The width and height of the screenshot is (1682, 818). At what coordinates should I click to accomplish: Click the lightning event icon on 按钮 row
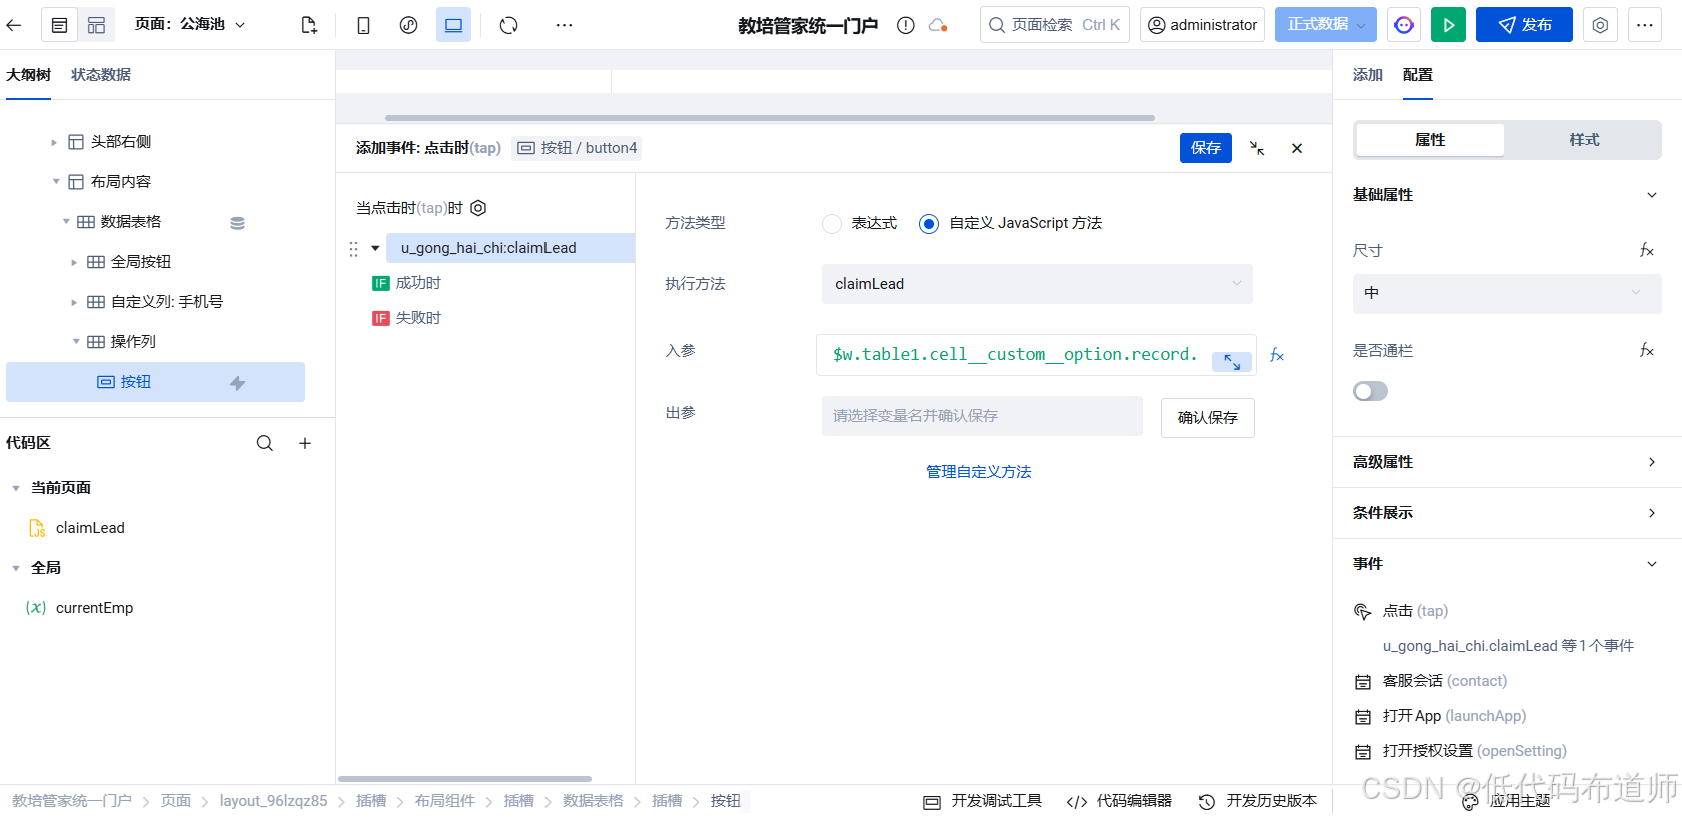point(237,383)
